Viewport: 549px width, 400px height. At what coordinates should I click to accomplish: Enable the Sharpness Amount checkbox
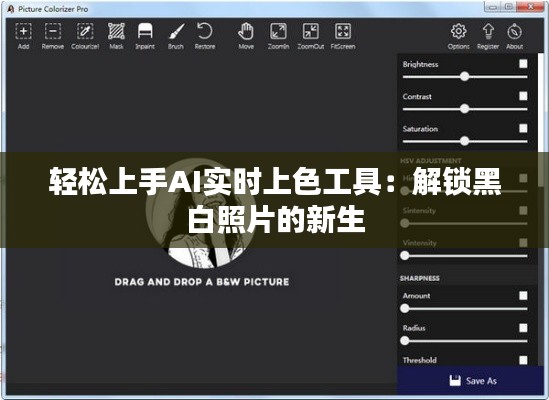[523, 296]
